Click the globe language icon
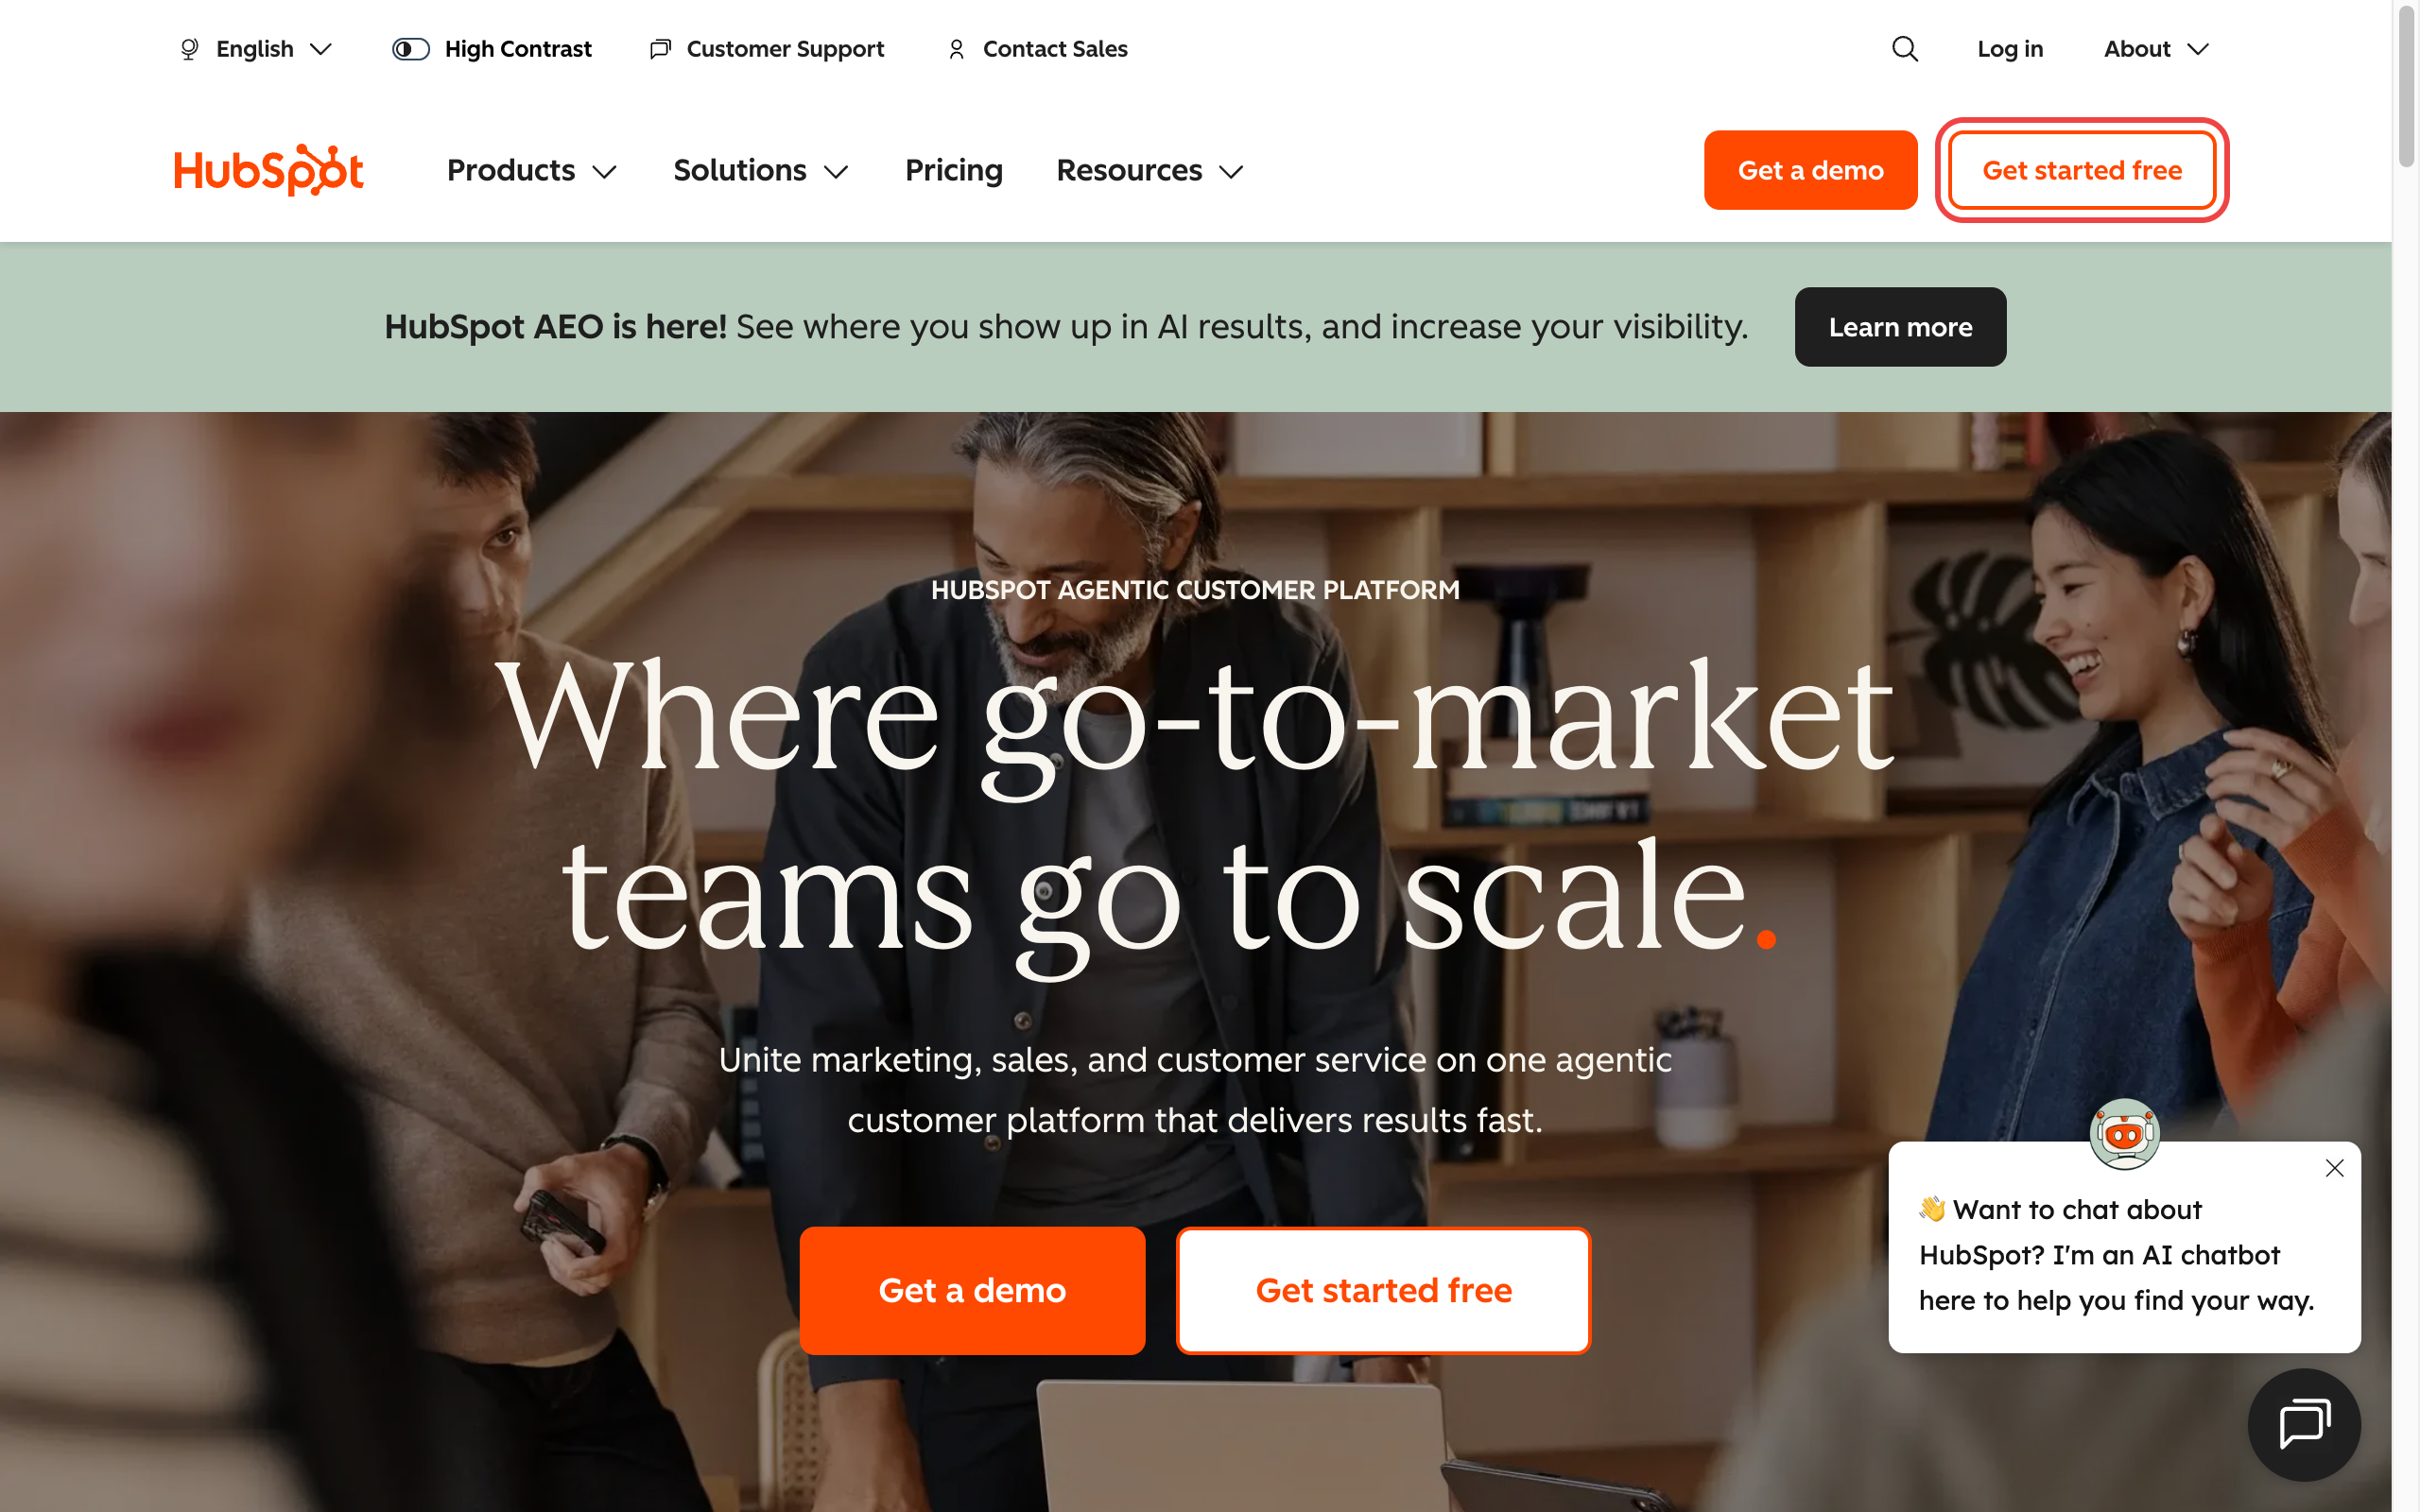 click(x=189, y=49)
